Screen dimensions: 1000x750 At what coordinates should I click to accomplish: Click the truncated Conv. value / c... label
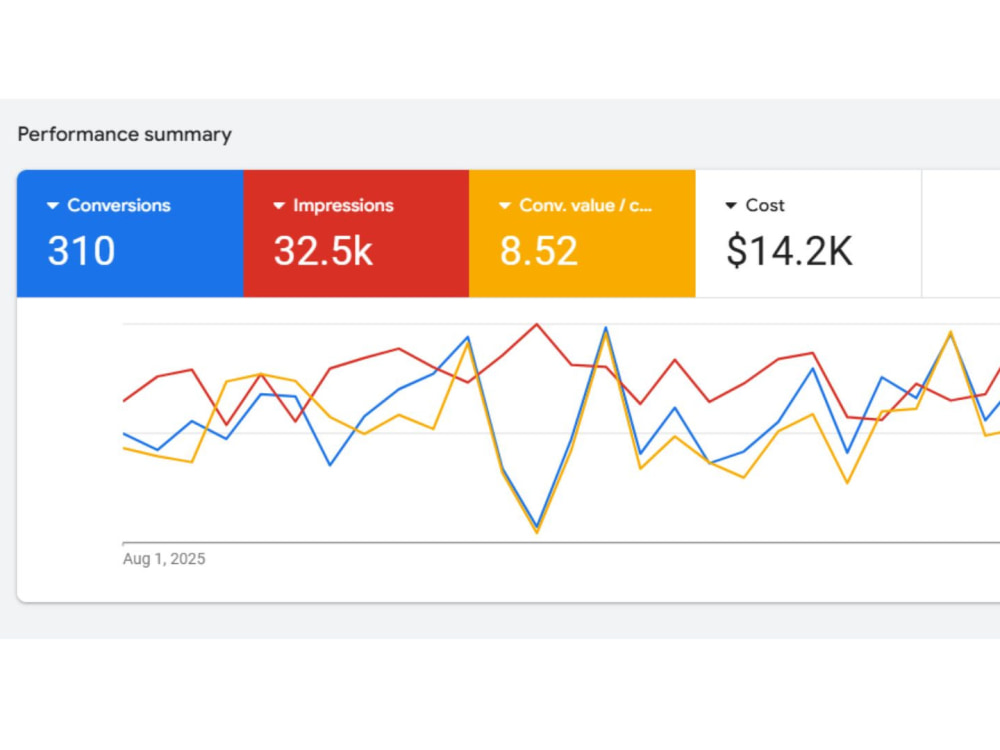(585, 205)
